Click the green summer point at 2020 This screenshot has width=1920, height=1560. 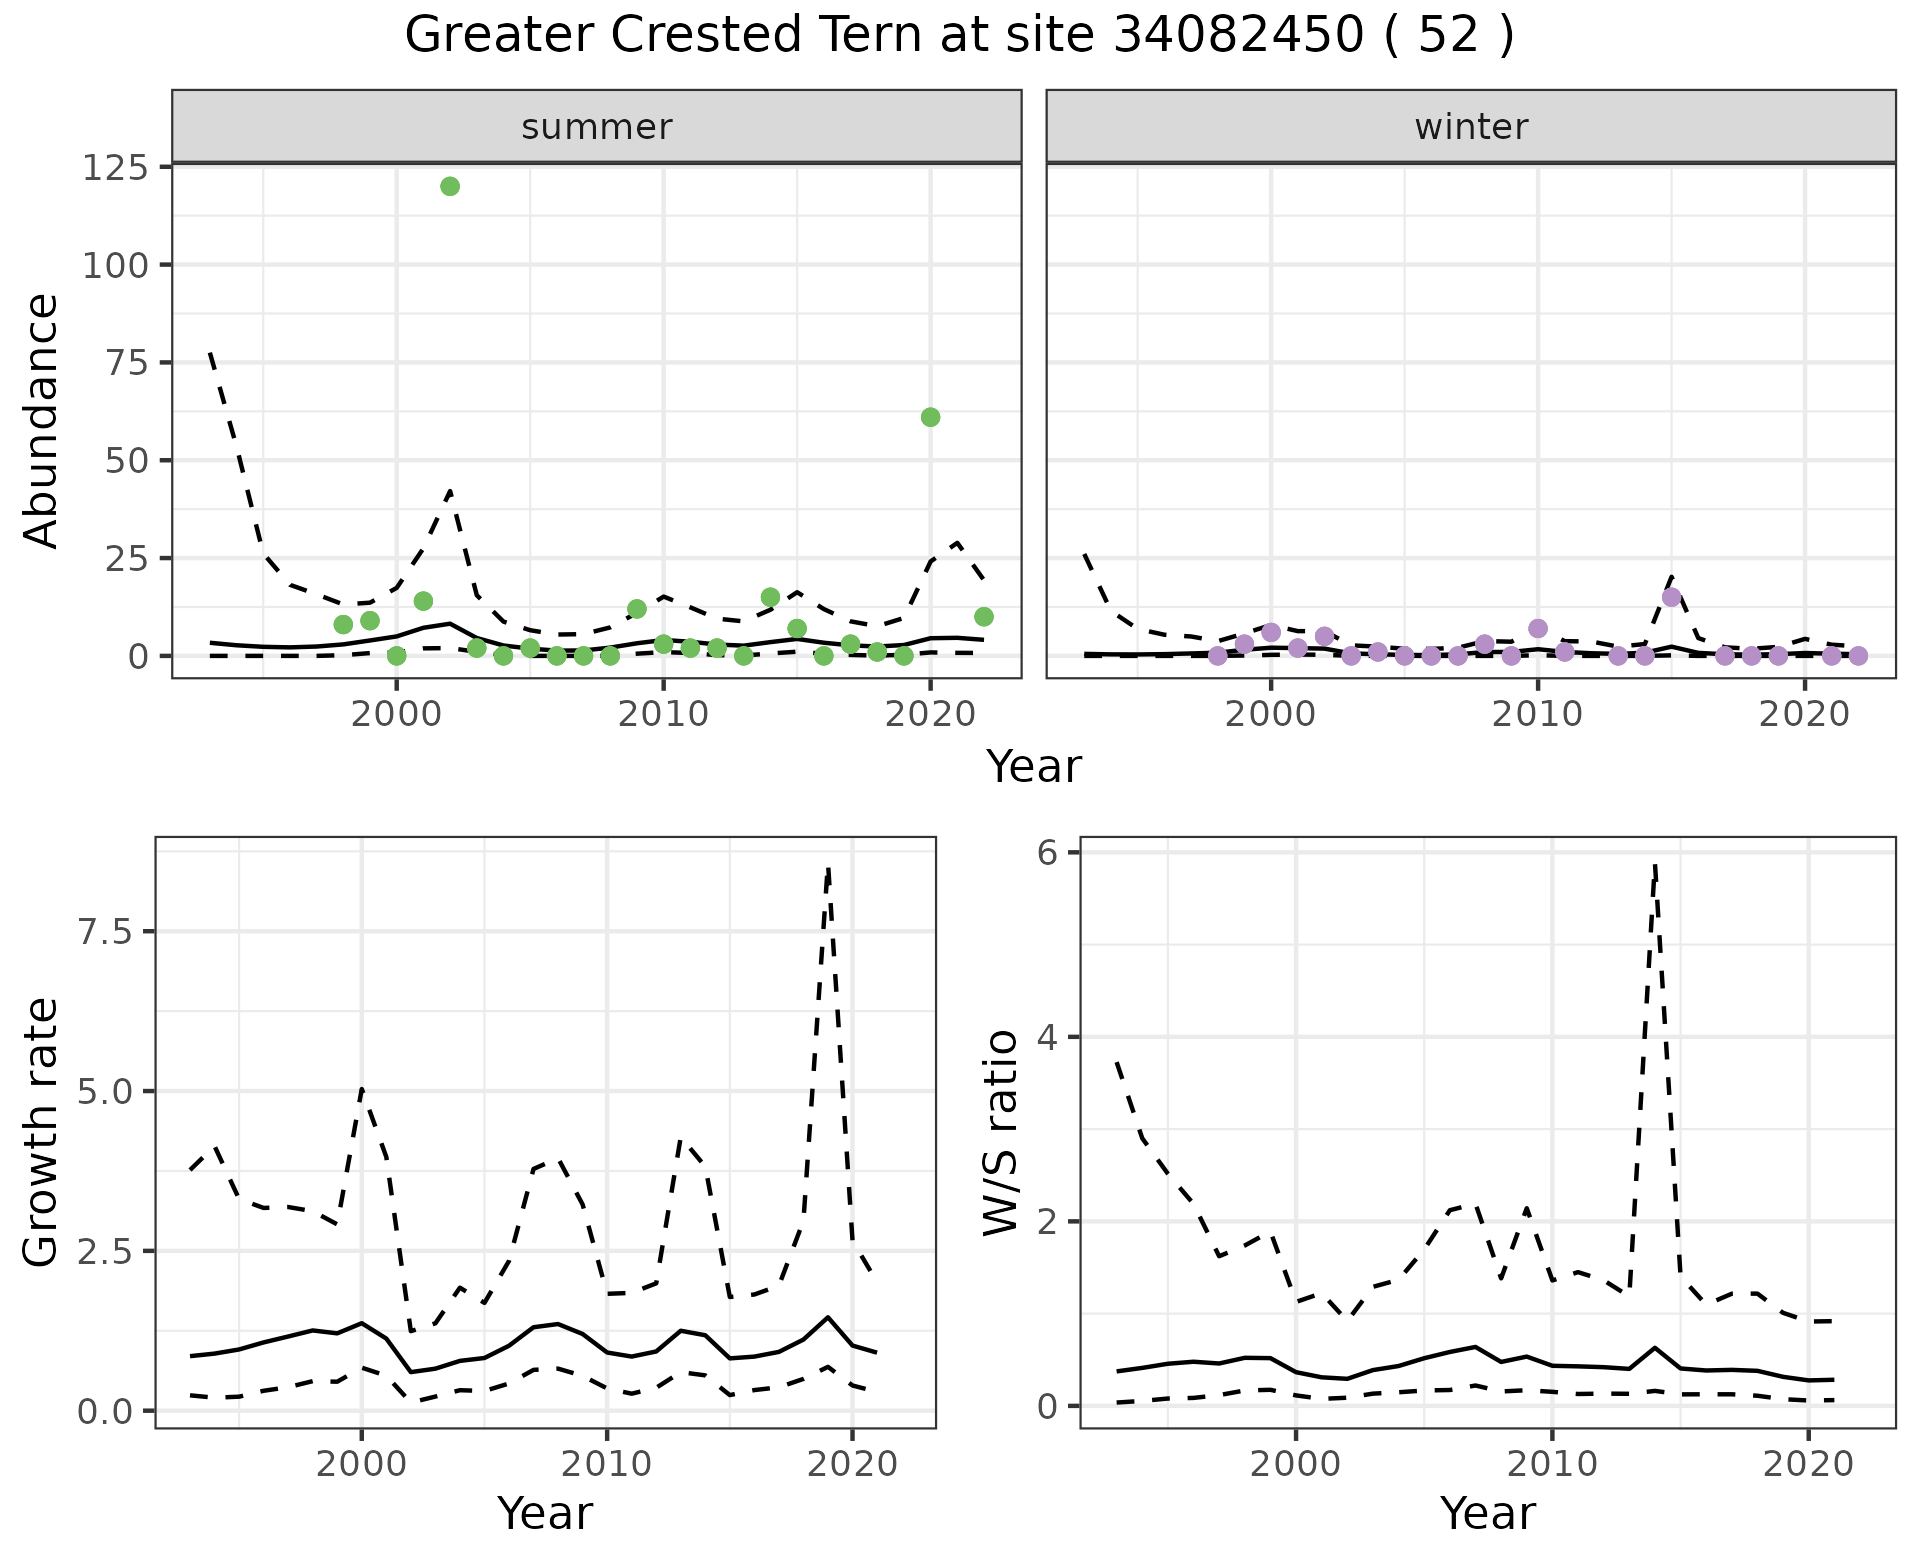point(930,417)
